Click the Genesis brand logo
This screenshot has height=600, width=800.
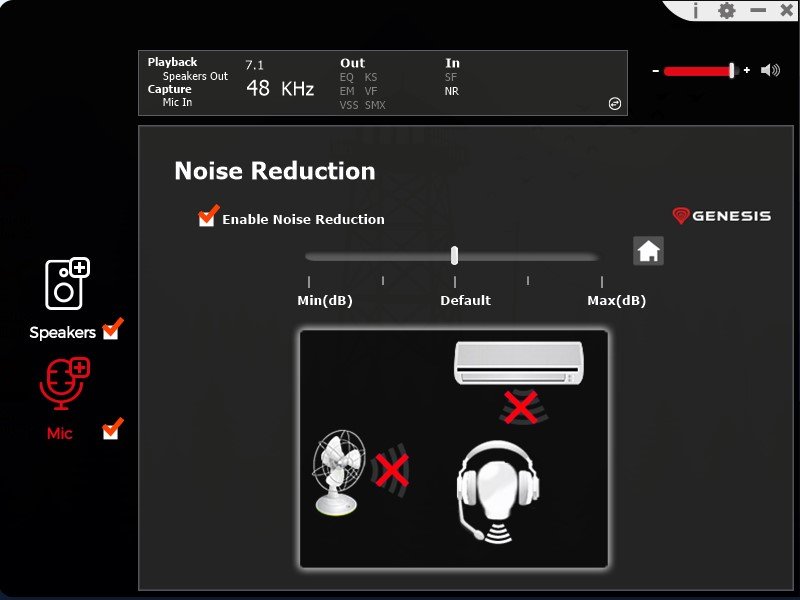pos(721,215)
